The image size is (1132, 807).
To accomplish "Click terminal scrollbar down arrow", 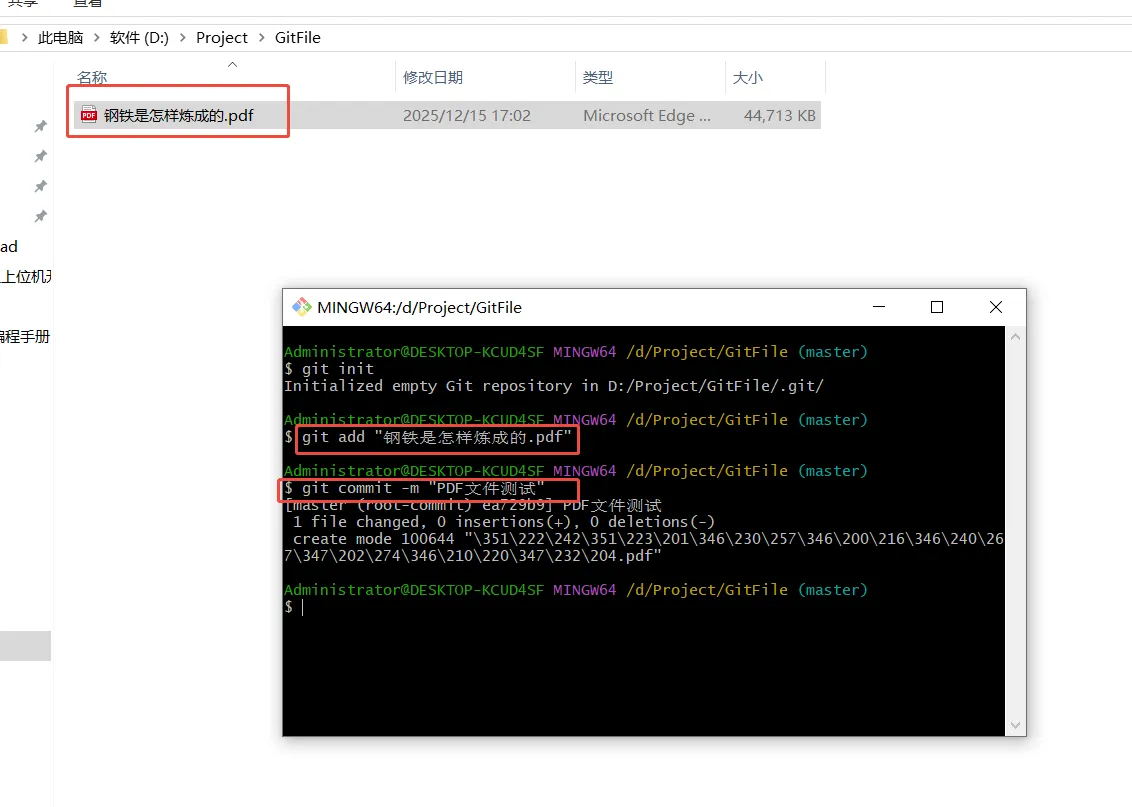I will [1015, 725].
